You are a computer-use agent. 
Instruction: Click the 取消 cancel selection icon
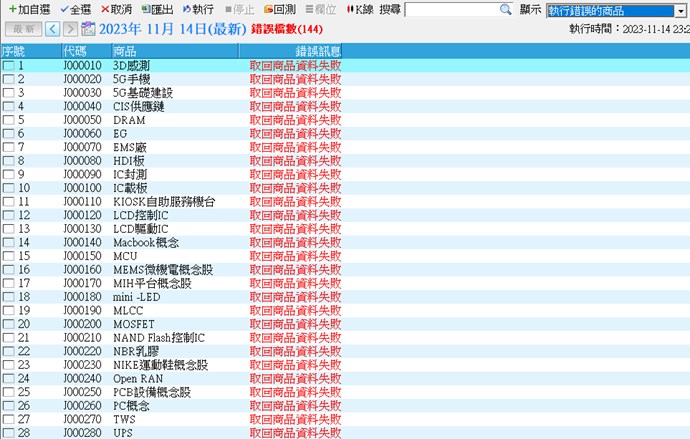click(x=104, y=9)
